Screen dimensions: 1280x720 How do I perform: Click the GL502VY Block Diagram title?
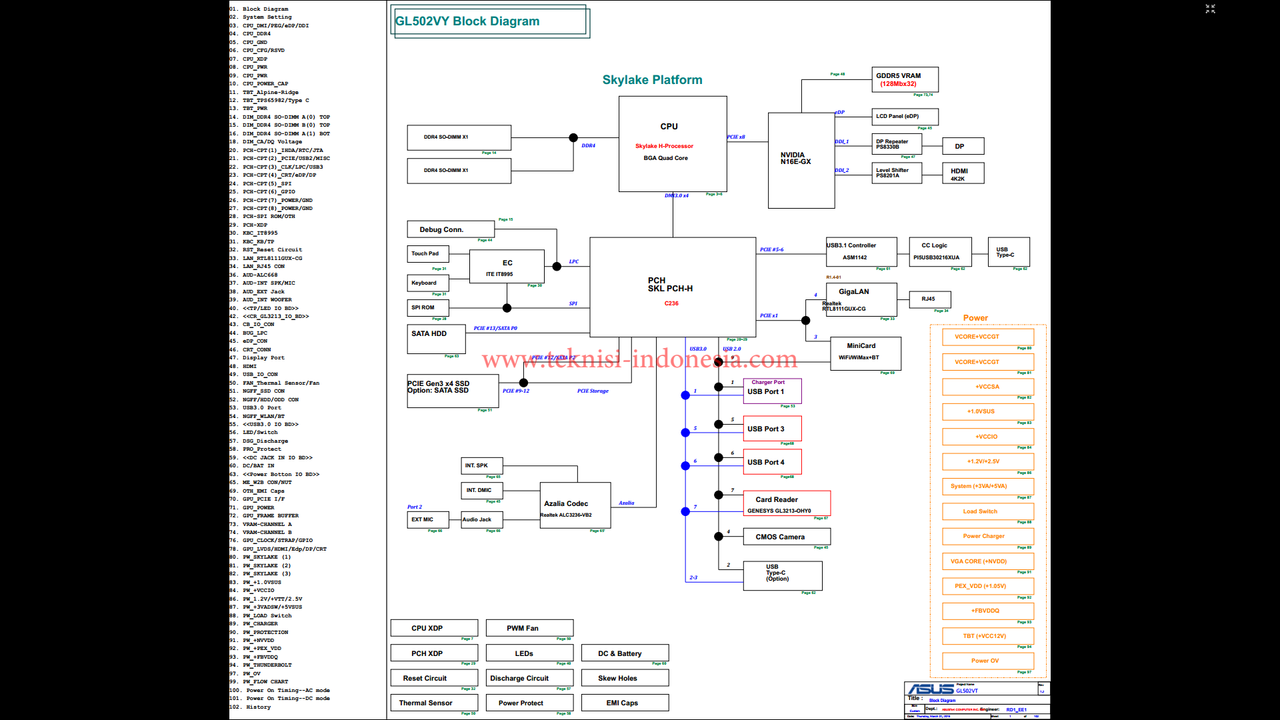coord(467,21)
